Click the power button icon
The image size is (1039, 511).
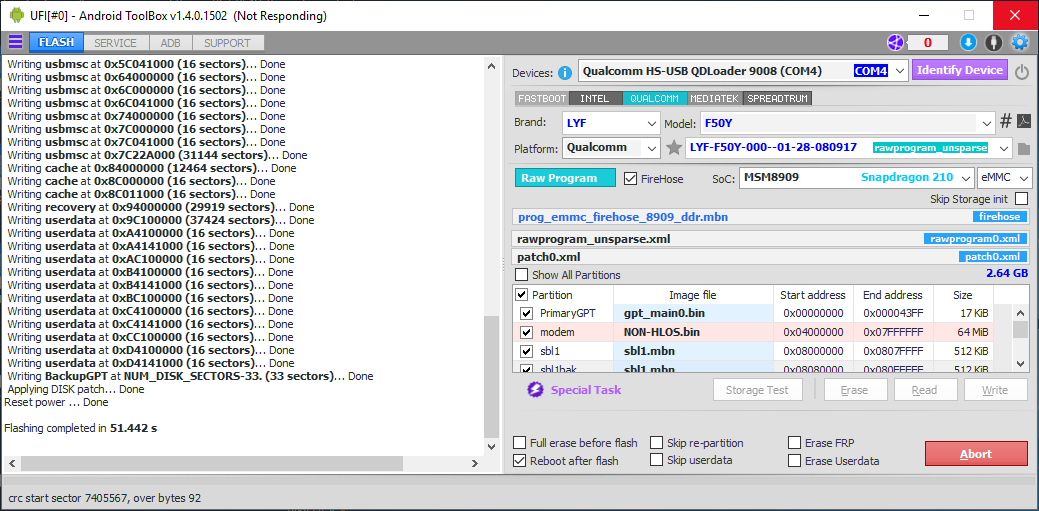click(x=1022, y=72)
